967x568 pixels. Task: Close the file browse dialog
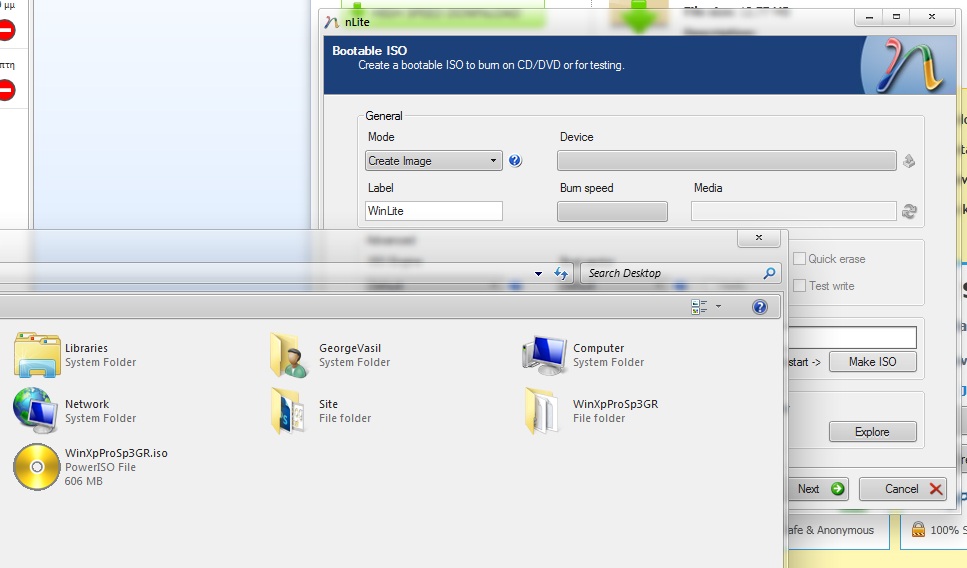click(x=759, y=238)
